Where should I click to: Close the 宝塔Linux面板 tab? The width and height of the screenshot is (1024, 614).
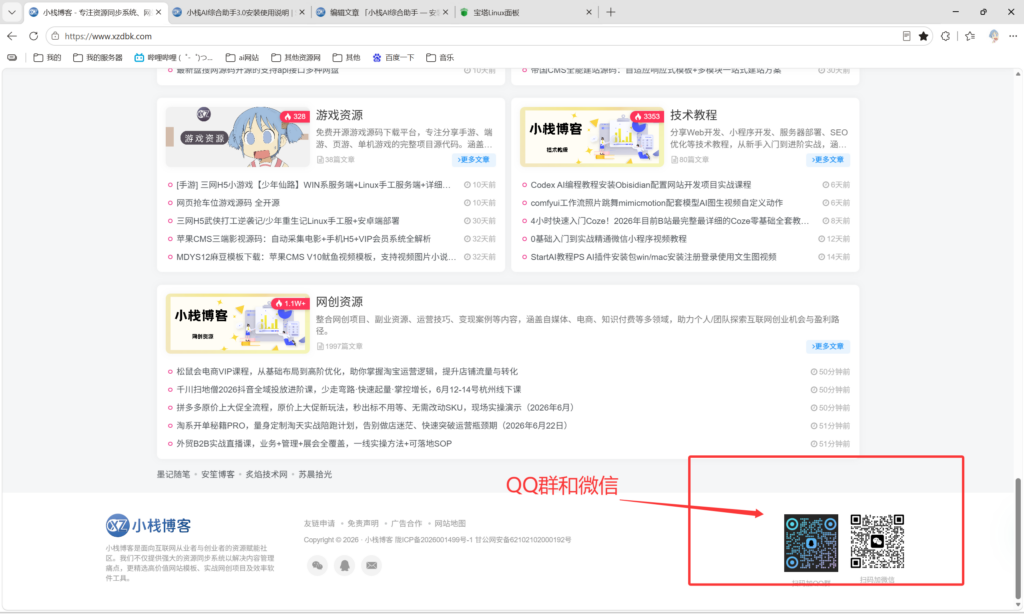[x=588, y=12]
